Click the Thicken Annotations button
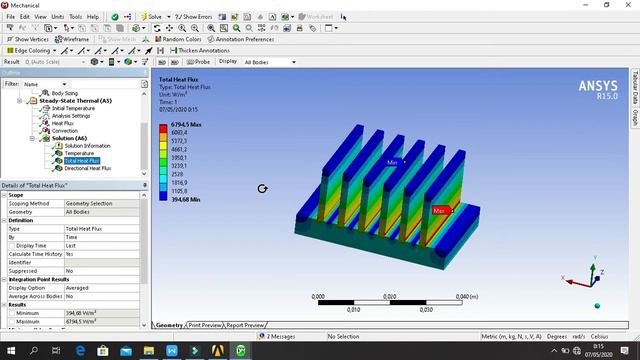Image resolution: width=640 pixels, height=360 pixels. (200, 51)
